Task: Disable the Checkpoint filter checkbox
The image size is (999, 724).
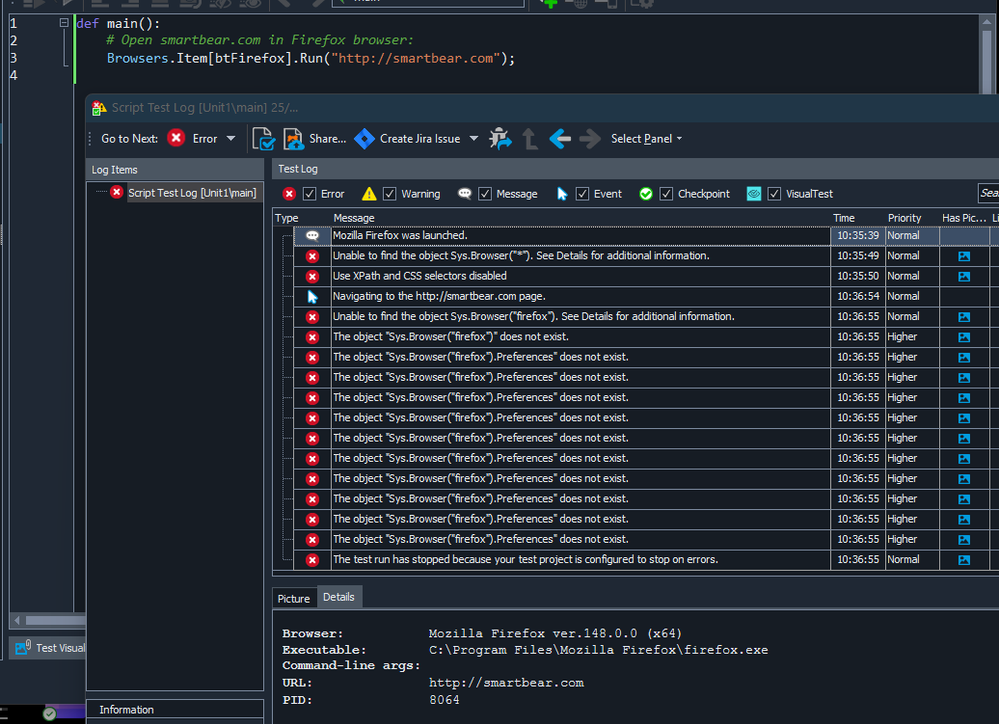Action: 667,194
